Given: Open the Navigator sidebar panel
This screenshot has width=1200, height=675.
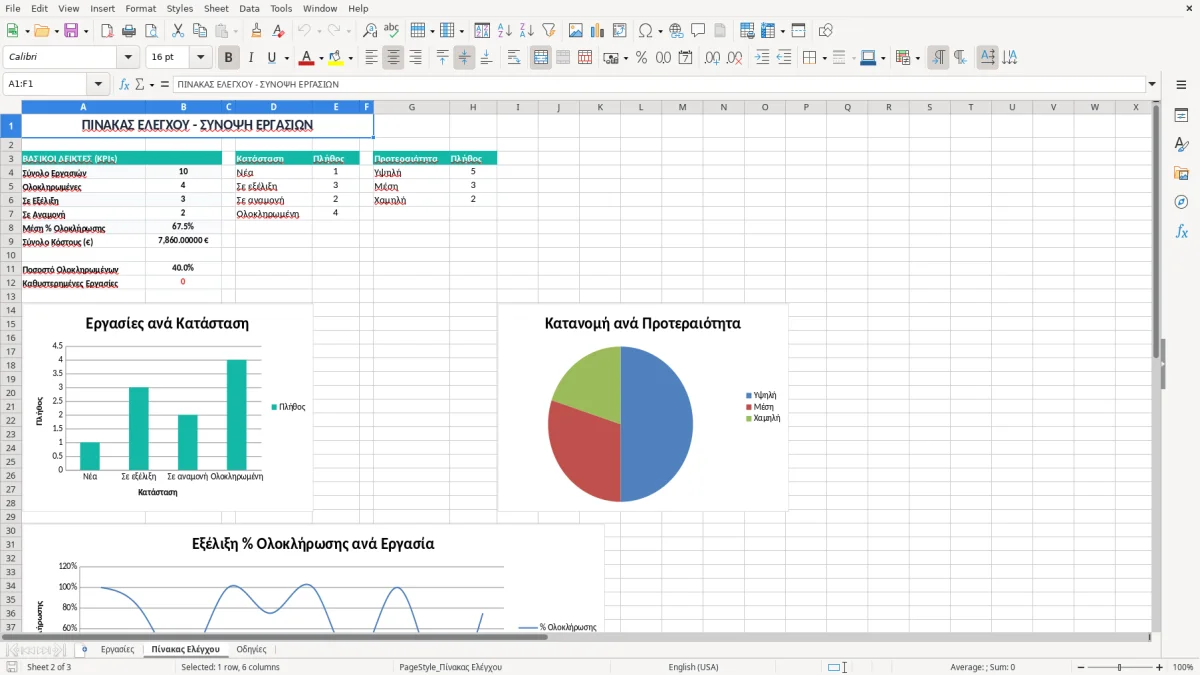Looking at the screenshot, I should pyautogui.click(x=1181, y=202).
